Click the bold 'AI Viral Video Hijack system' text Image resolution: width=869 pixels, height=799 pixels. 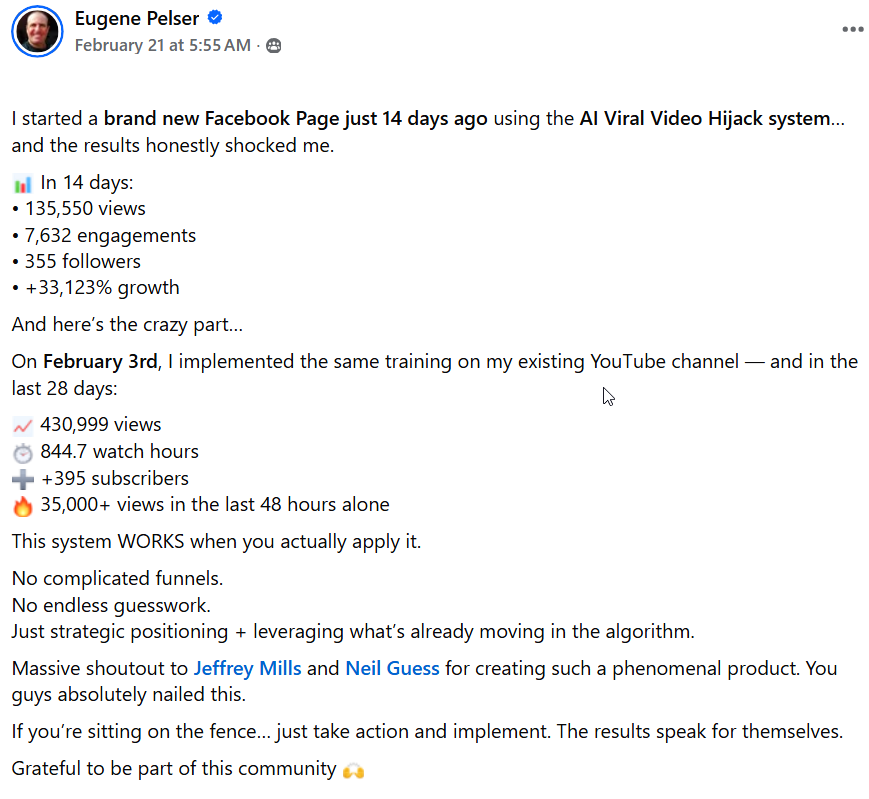point(711,117)
